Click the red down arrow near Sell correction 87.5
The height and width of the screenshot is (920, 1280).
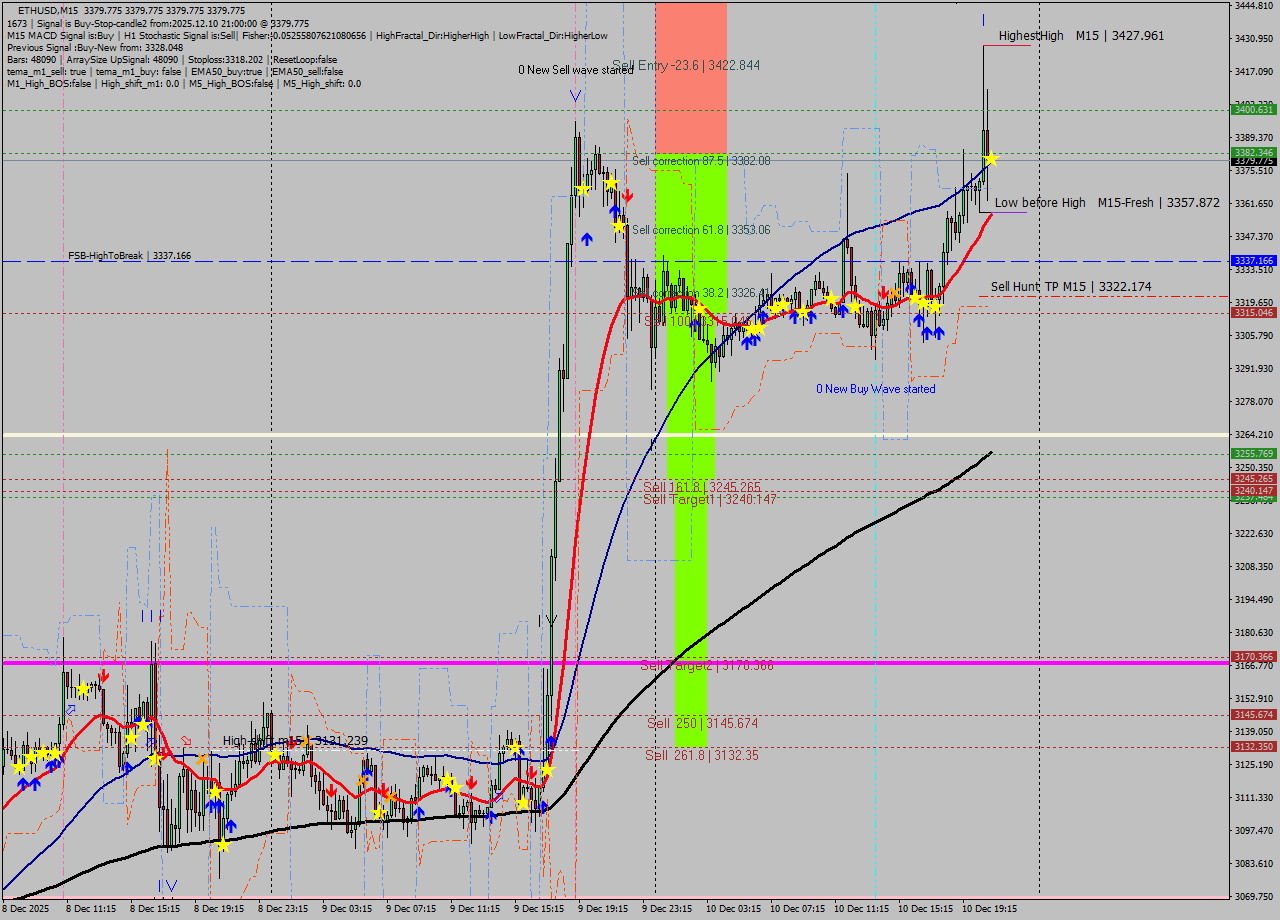(627, 196)
